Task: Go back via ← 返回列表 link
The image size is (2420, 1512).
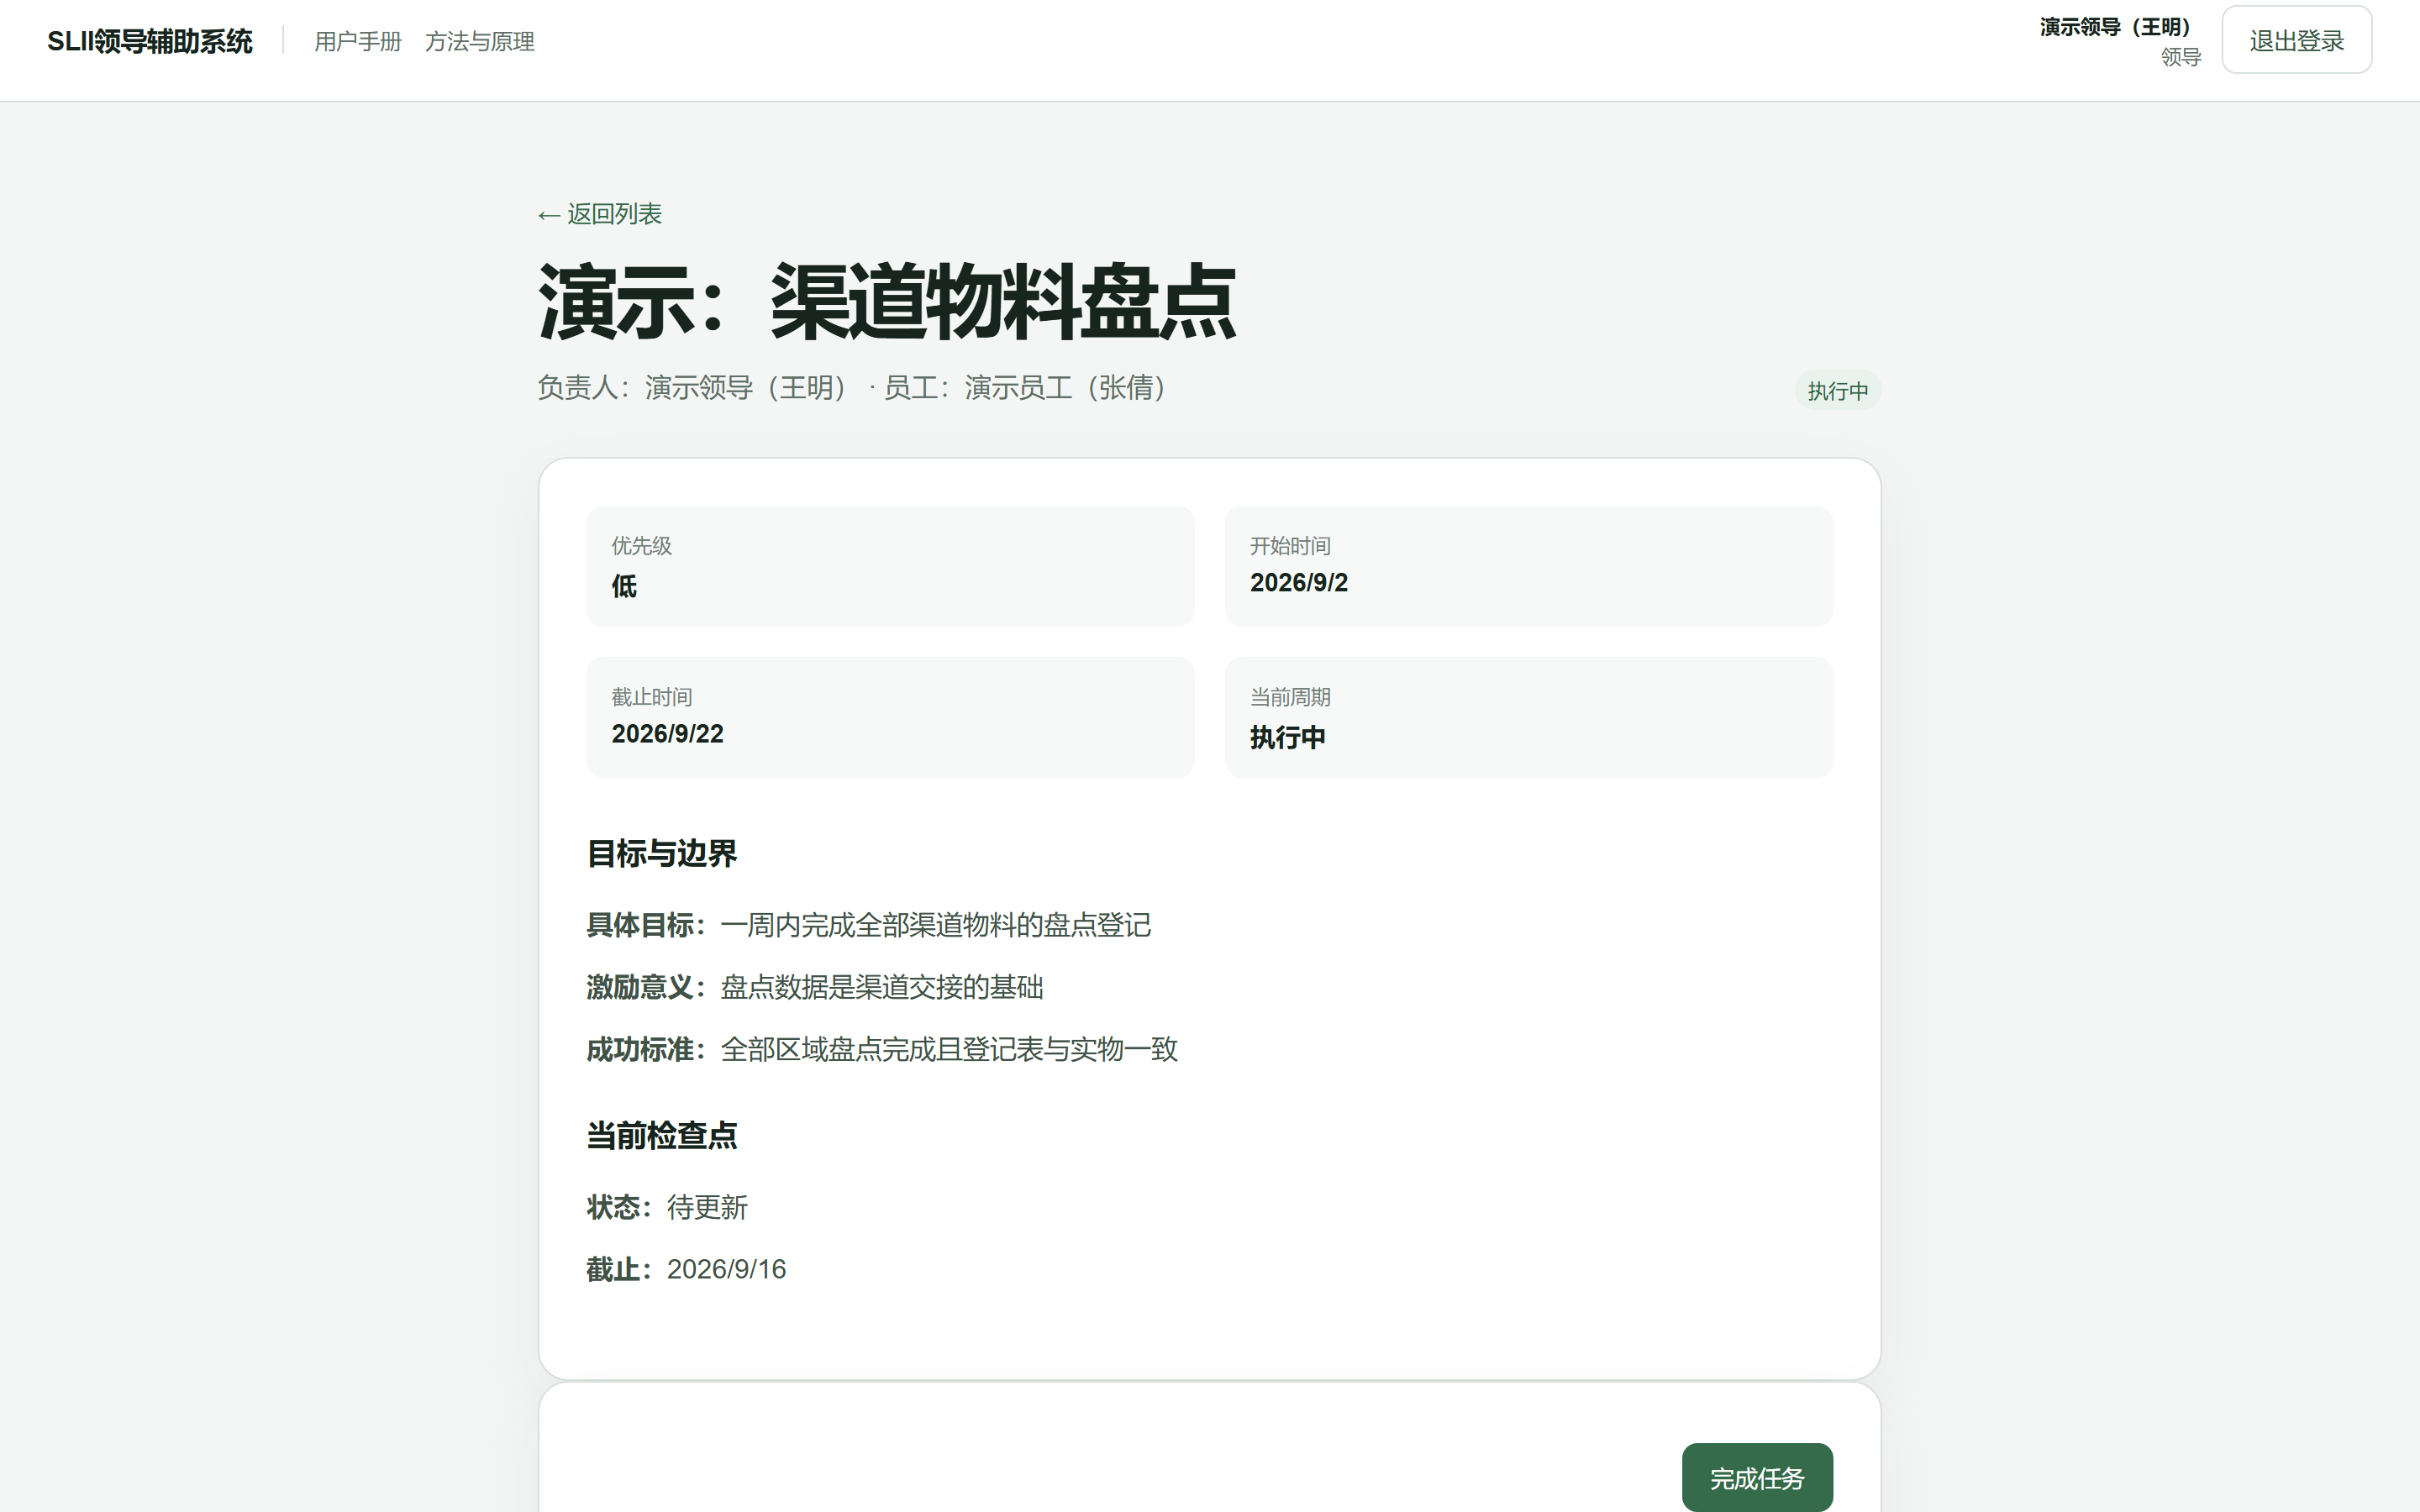Action: tap(600, 214)
